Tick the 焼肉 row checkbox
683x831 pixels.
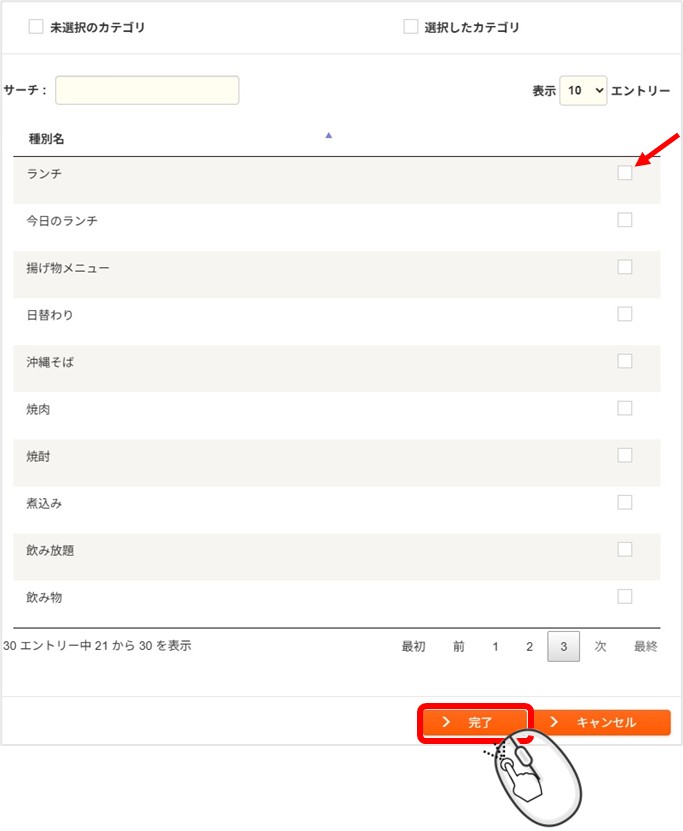pyautogui.click(x=625, y=408)
